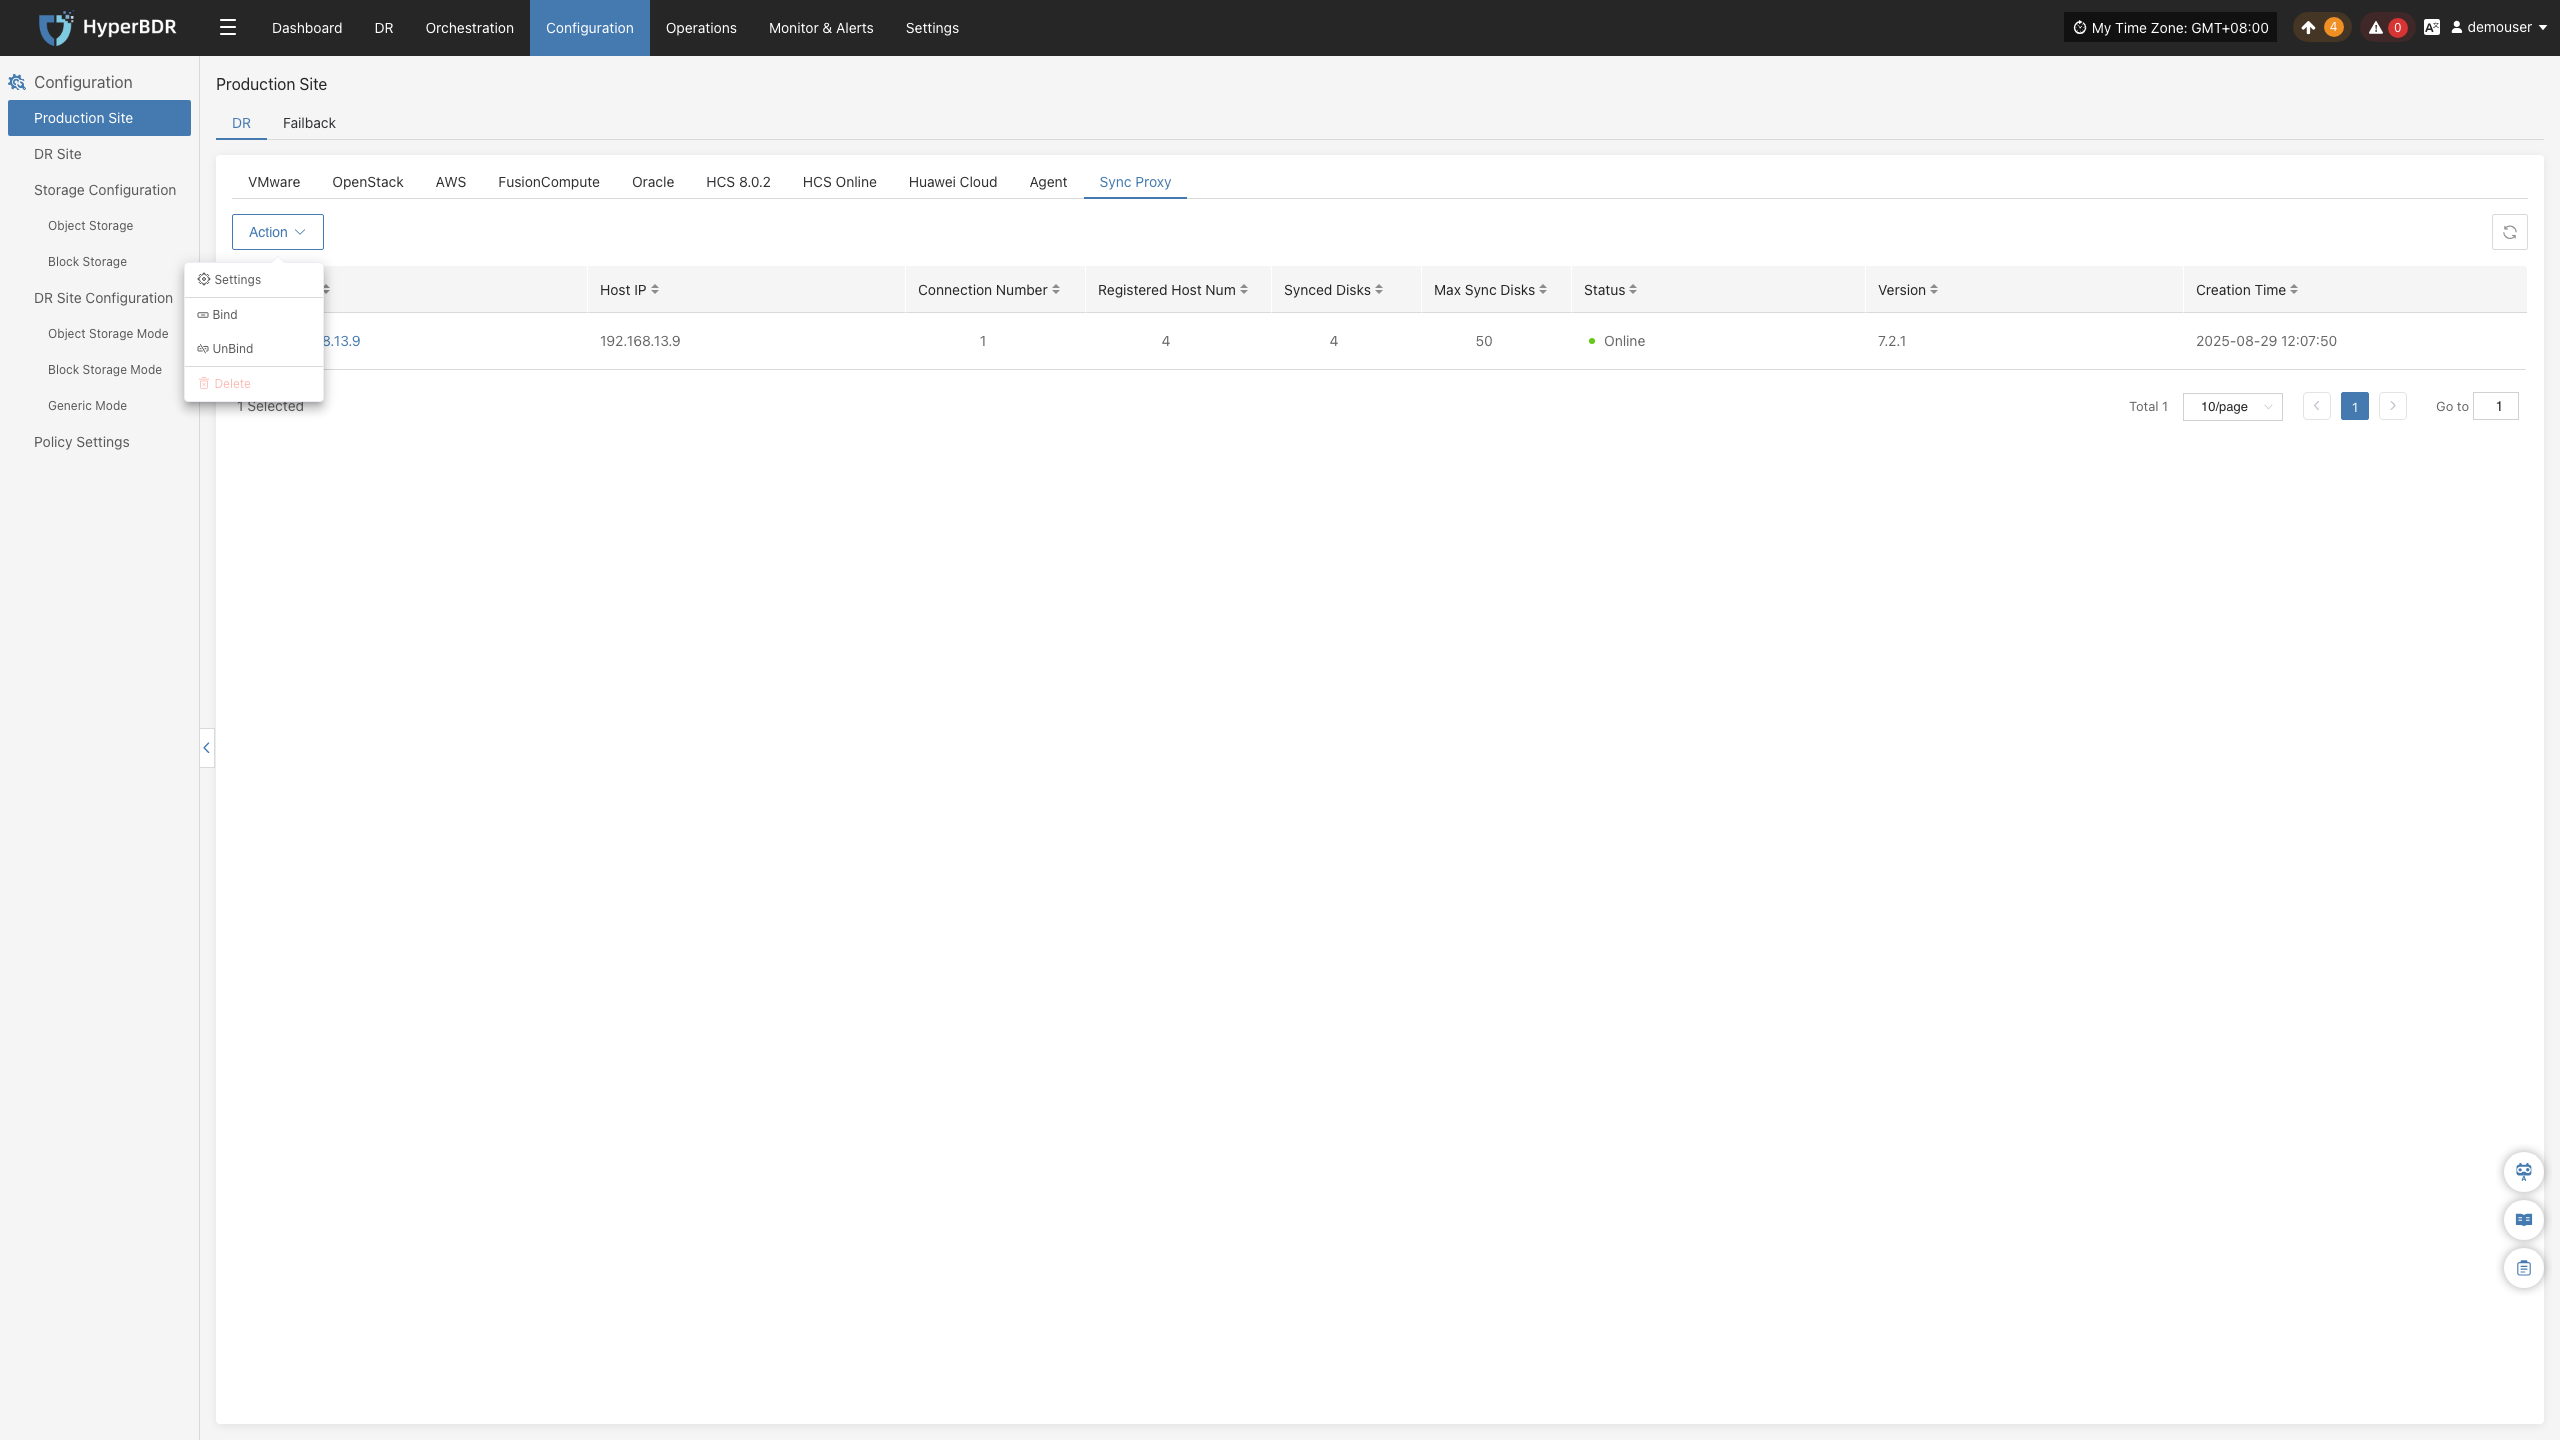2560x1440 pixels.
Task: Sort by Status column arrows
Action: tap(1633, 290)
